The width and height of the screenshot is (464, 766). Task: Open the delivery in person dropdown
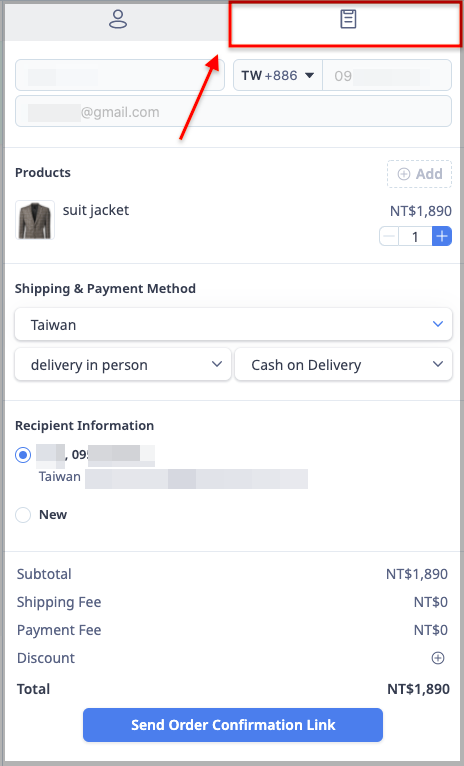(123, 364)
